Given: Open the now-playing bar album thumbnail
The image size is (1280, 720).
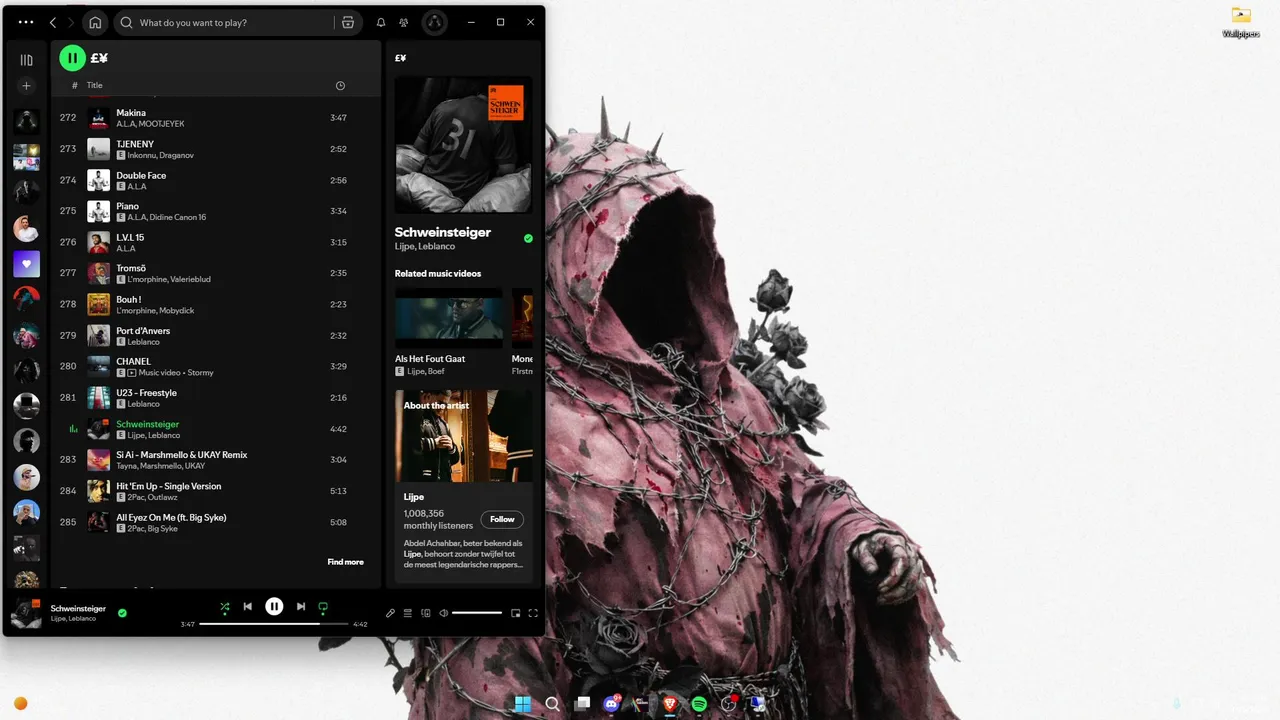Looking at the screenshot, I should (26, 612).
